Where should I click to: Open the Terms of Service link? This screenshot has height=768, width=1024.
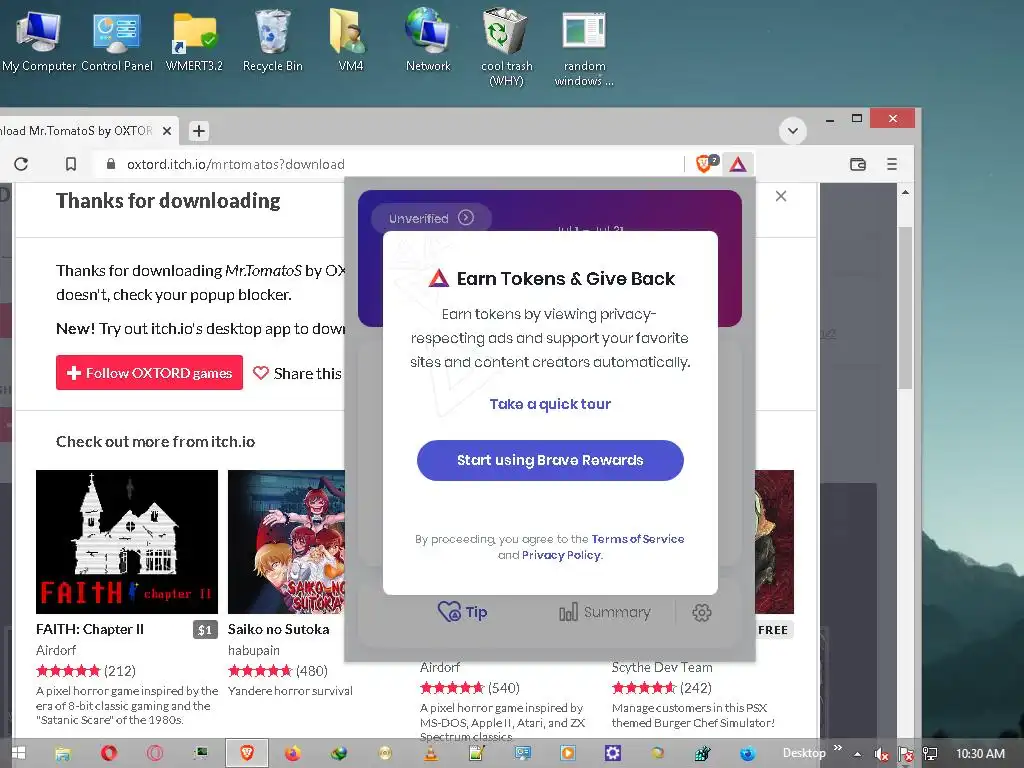(637, 539)
